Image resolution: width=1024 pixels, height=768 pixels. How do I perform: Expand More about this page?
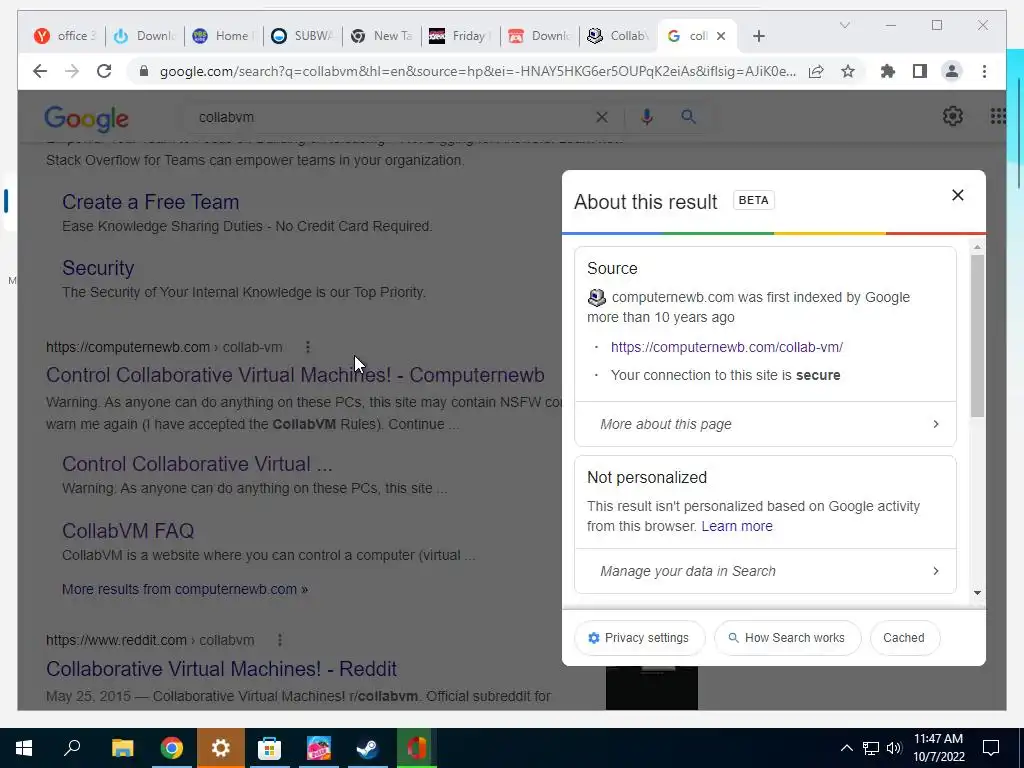tap(765, 424)
